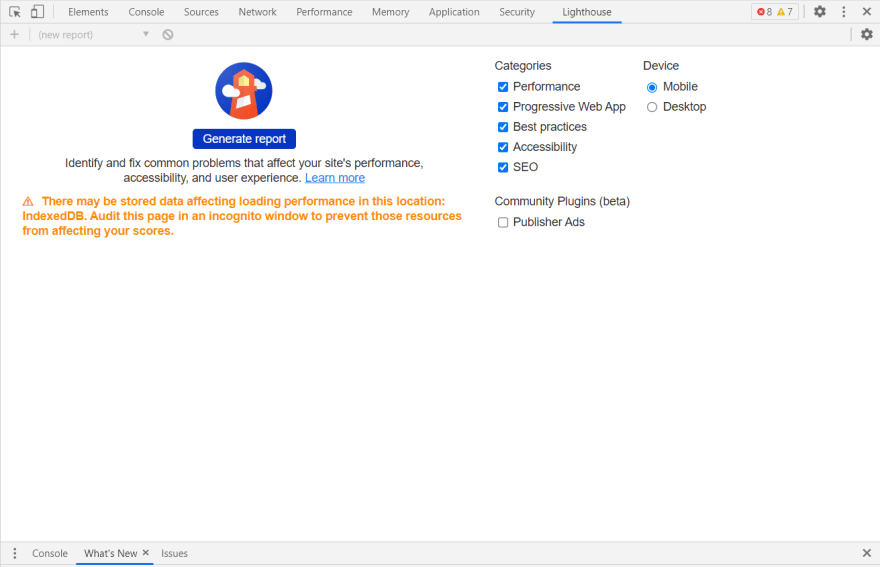Open the drawer three-dot menu
880x567 pixels.
pos(15,554)
